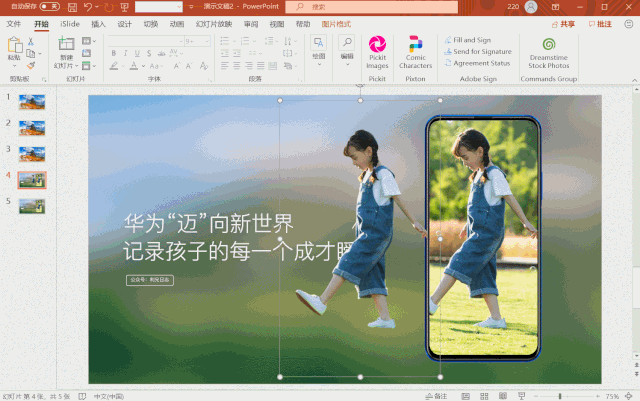Viewport: 640px width, 401px height.
Task: Click the Increase font size icon
Action: point(177,66)
